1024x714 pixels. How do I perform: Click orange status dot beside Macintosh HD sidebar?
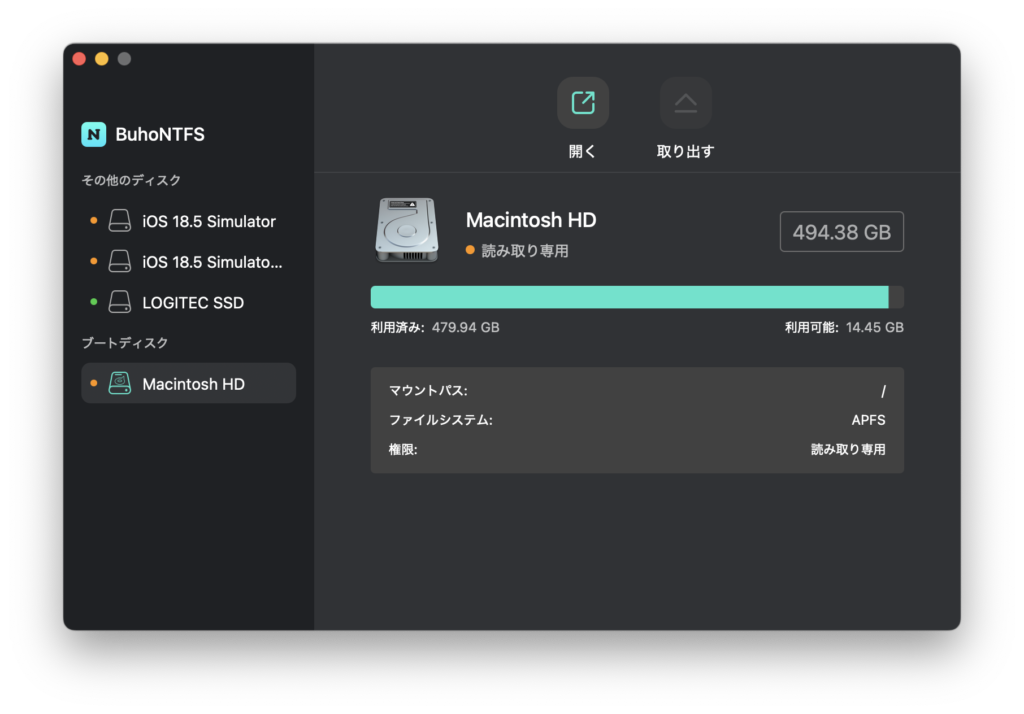tap(93, 383)
